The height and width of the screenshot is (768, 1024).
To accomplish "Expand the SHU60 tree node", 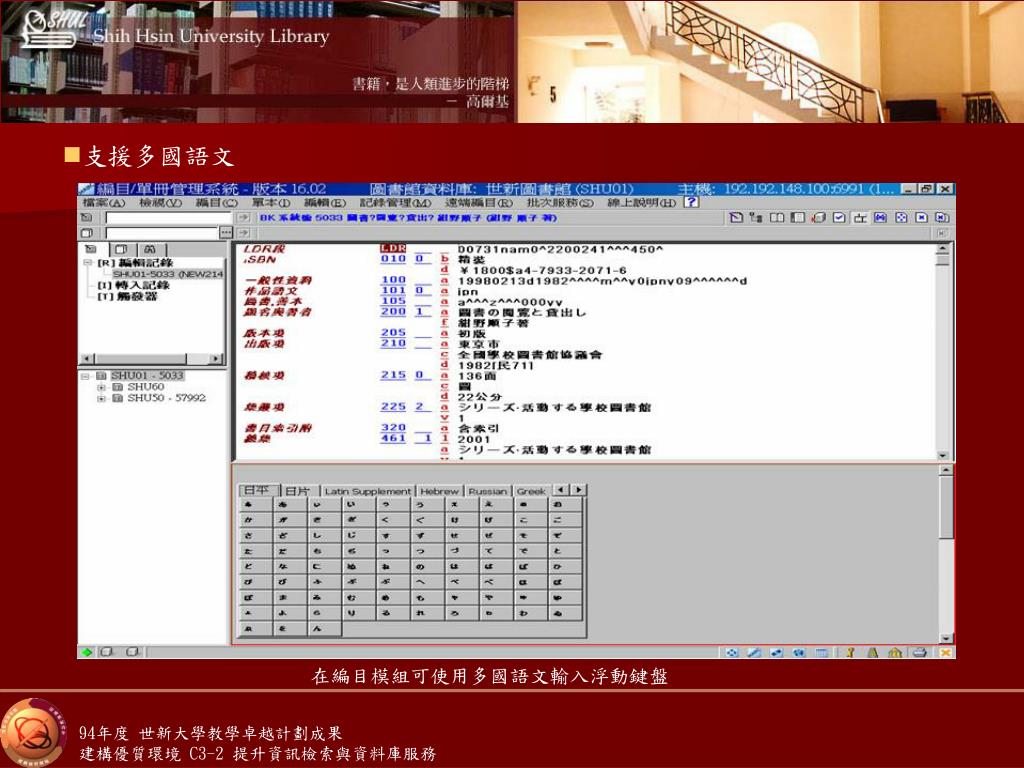I will click(x=101, y=387).
